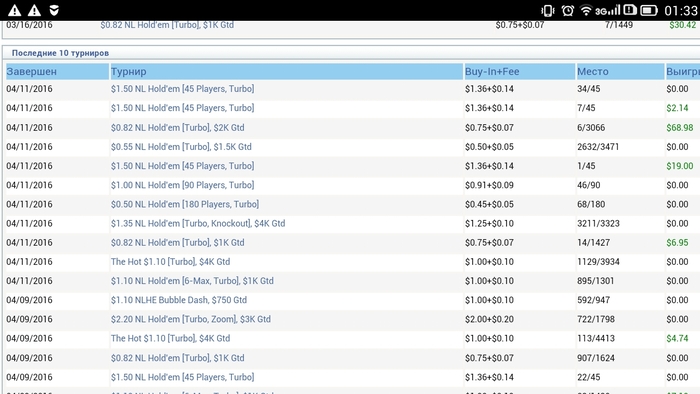Open $0.50 NL Hold'em [180 Players, Turbo]
Viewport: 700px width, 394px height.
185,204
